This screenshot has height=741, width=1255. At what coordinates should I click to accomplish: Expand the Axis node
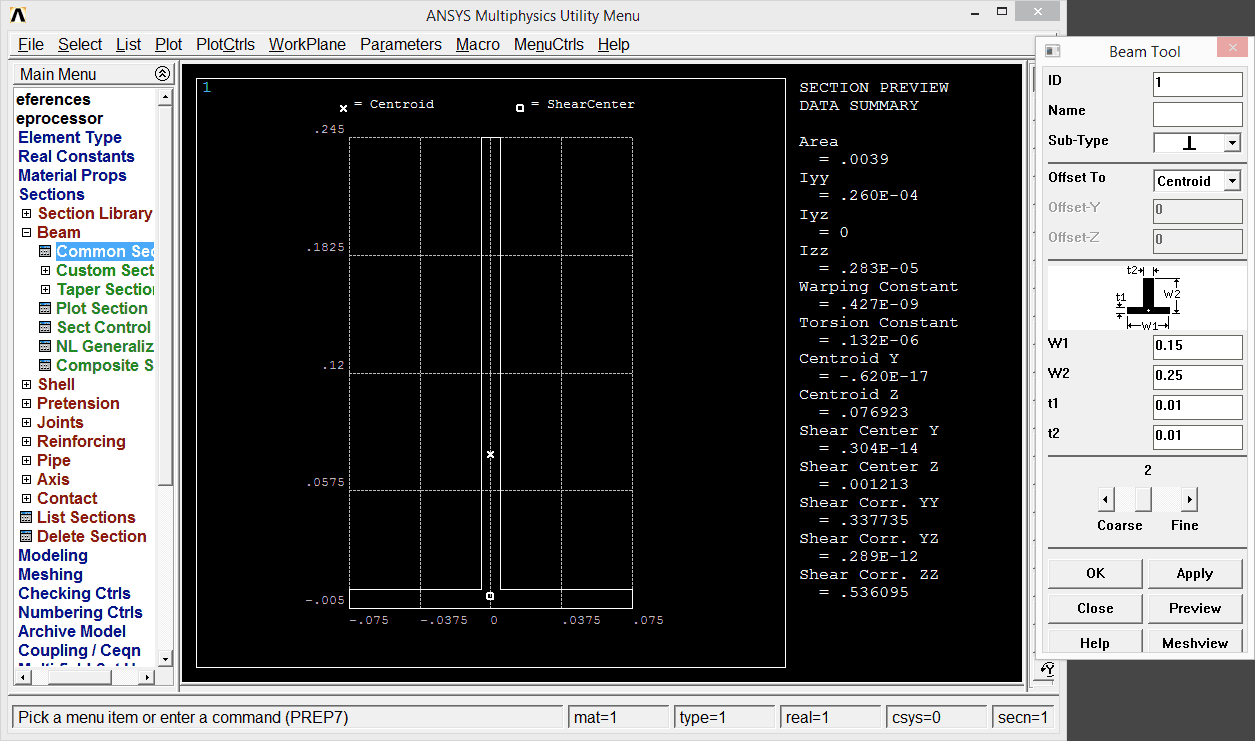pos(27,480)
